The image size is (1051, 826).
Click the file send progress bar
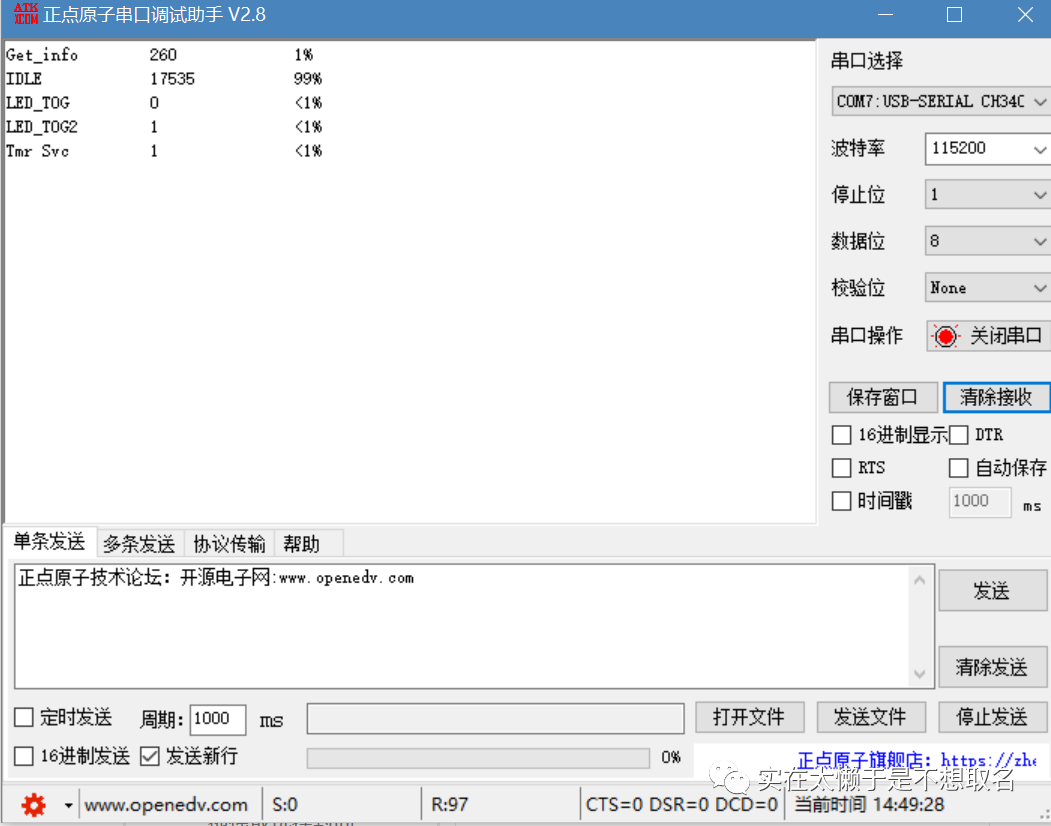click(478, 758)
